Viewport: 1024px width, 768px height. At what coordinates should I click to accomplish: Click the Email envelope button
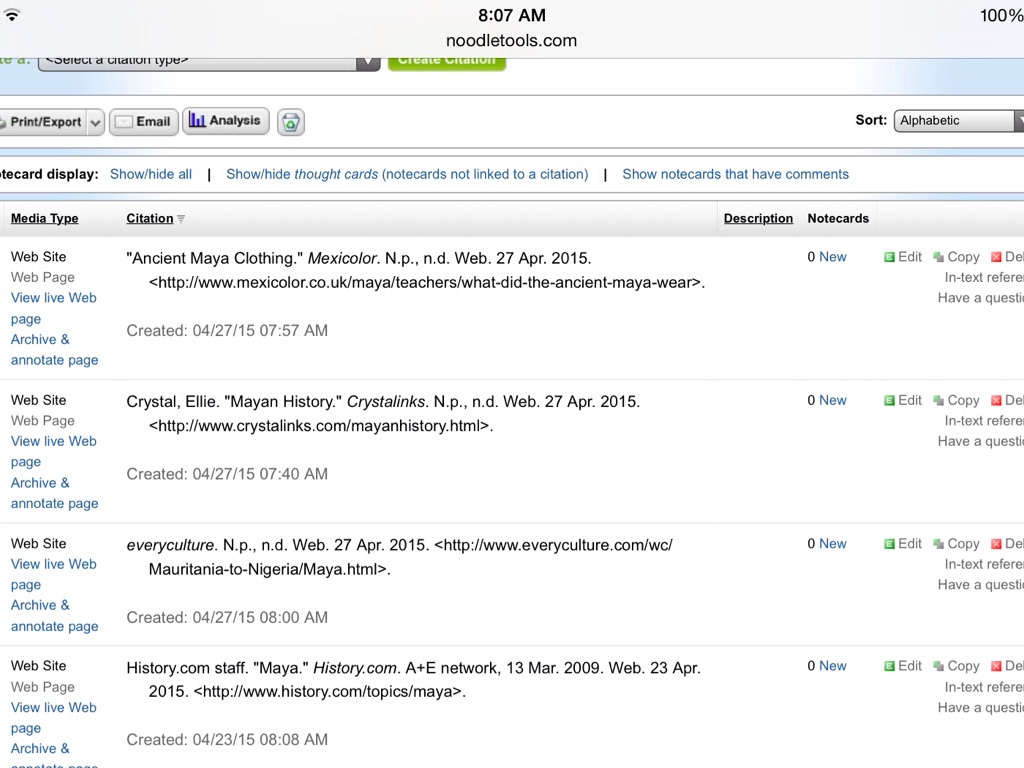143,122
